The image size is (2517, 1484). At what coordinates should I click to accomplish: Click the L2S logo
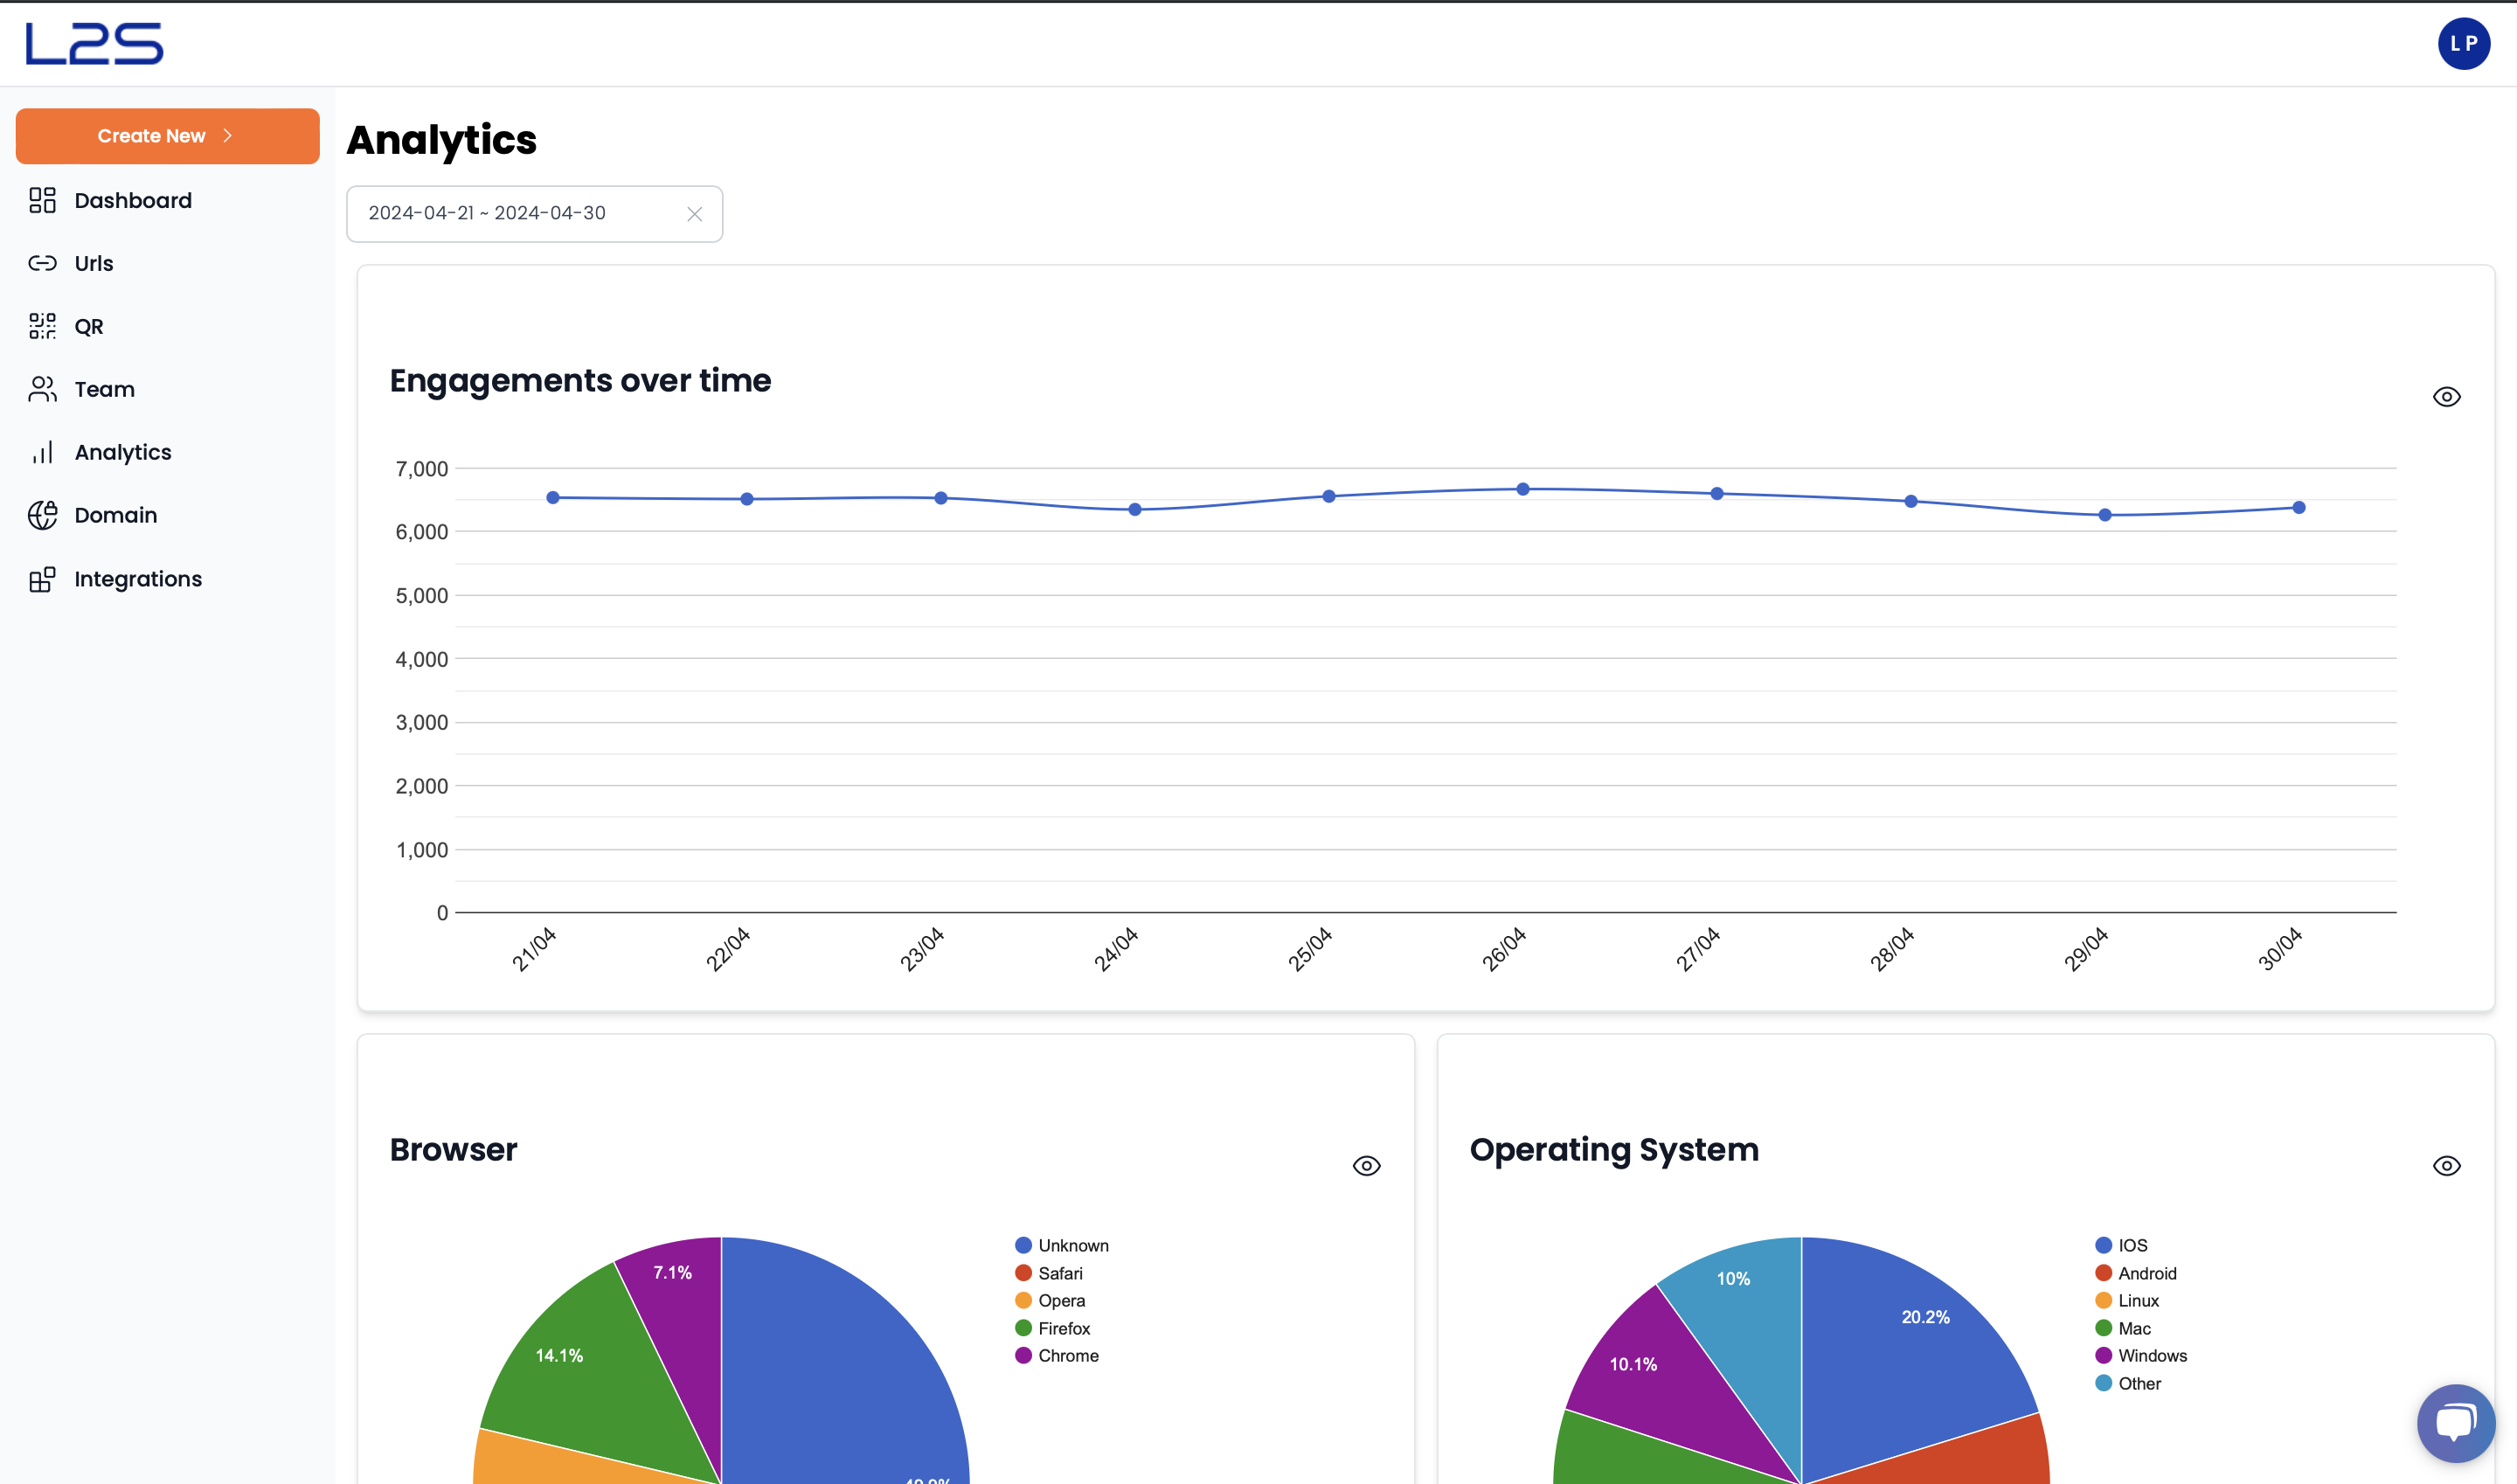pos(94,44)
